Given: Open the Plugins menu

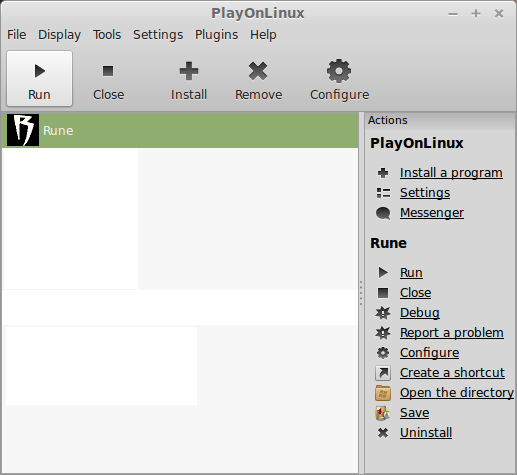Looking at the screenshot, I should 217,35.
